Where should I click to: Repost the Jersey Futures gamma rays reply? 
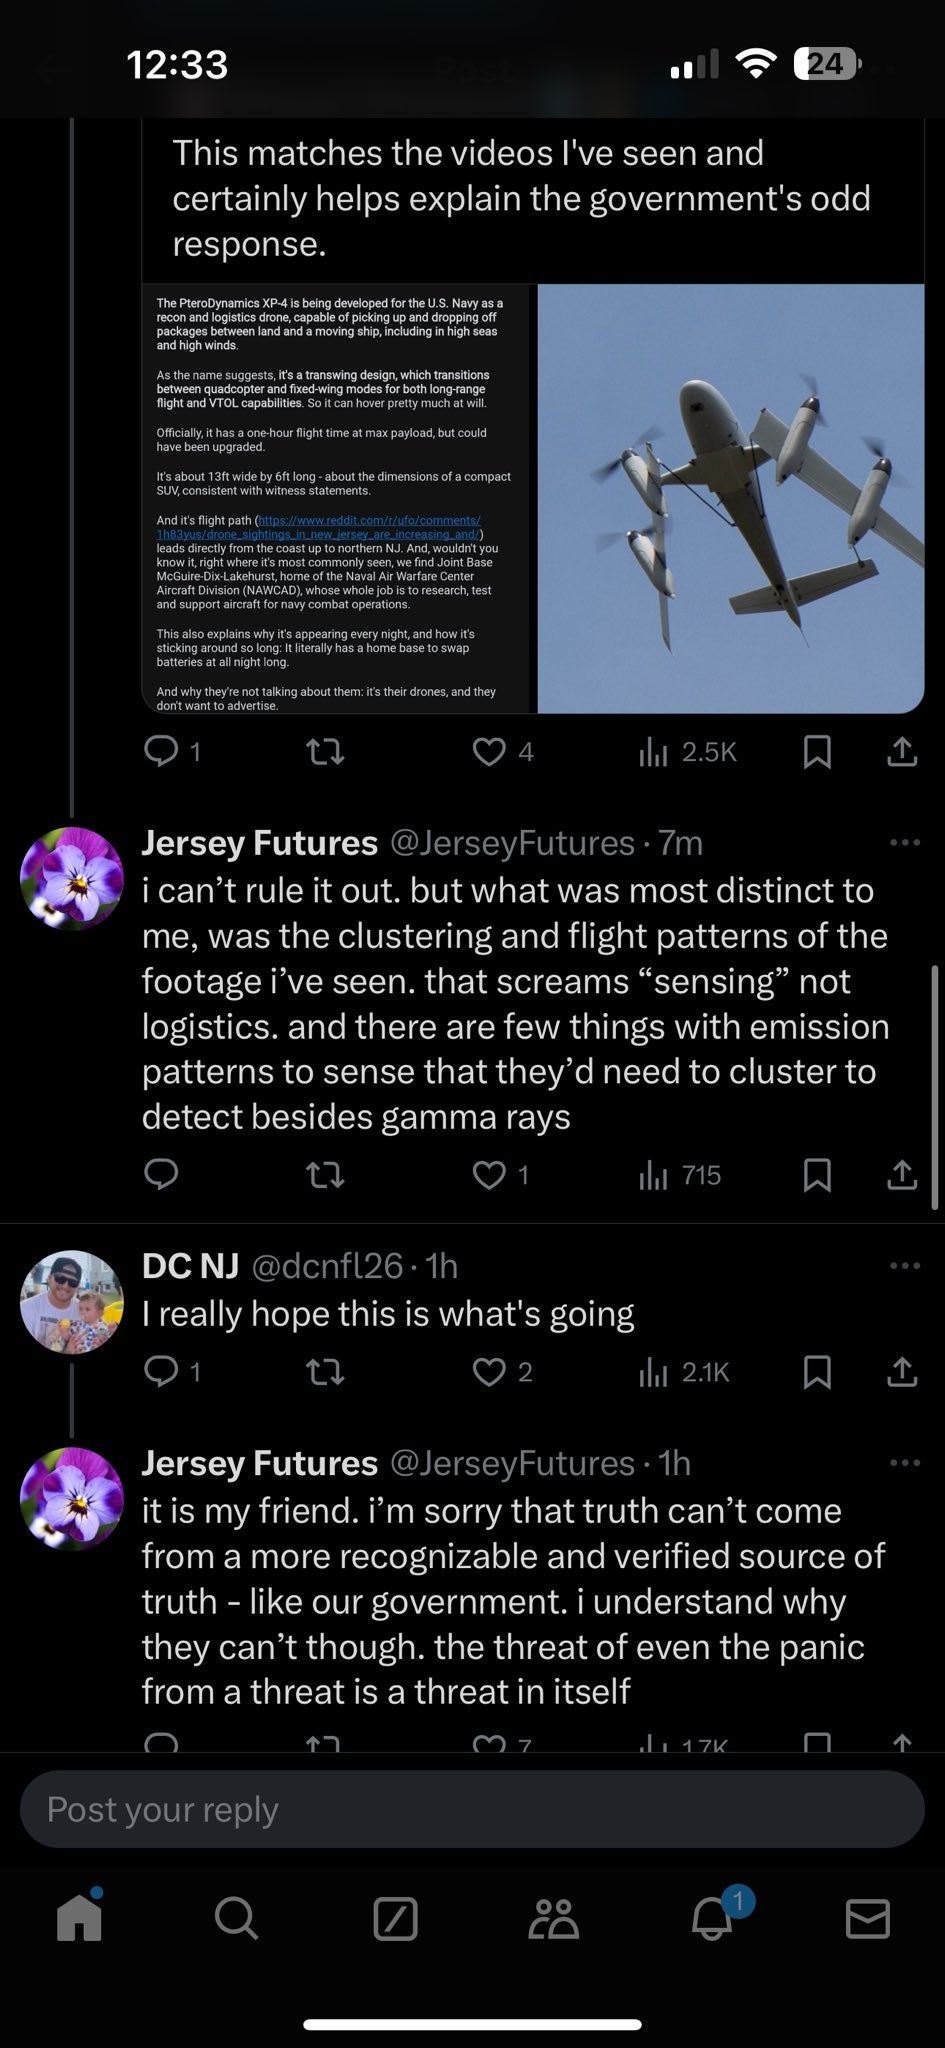(x=324, y=1175)
